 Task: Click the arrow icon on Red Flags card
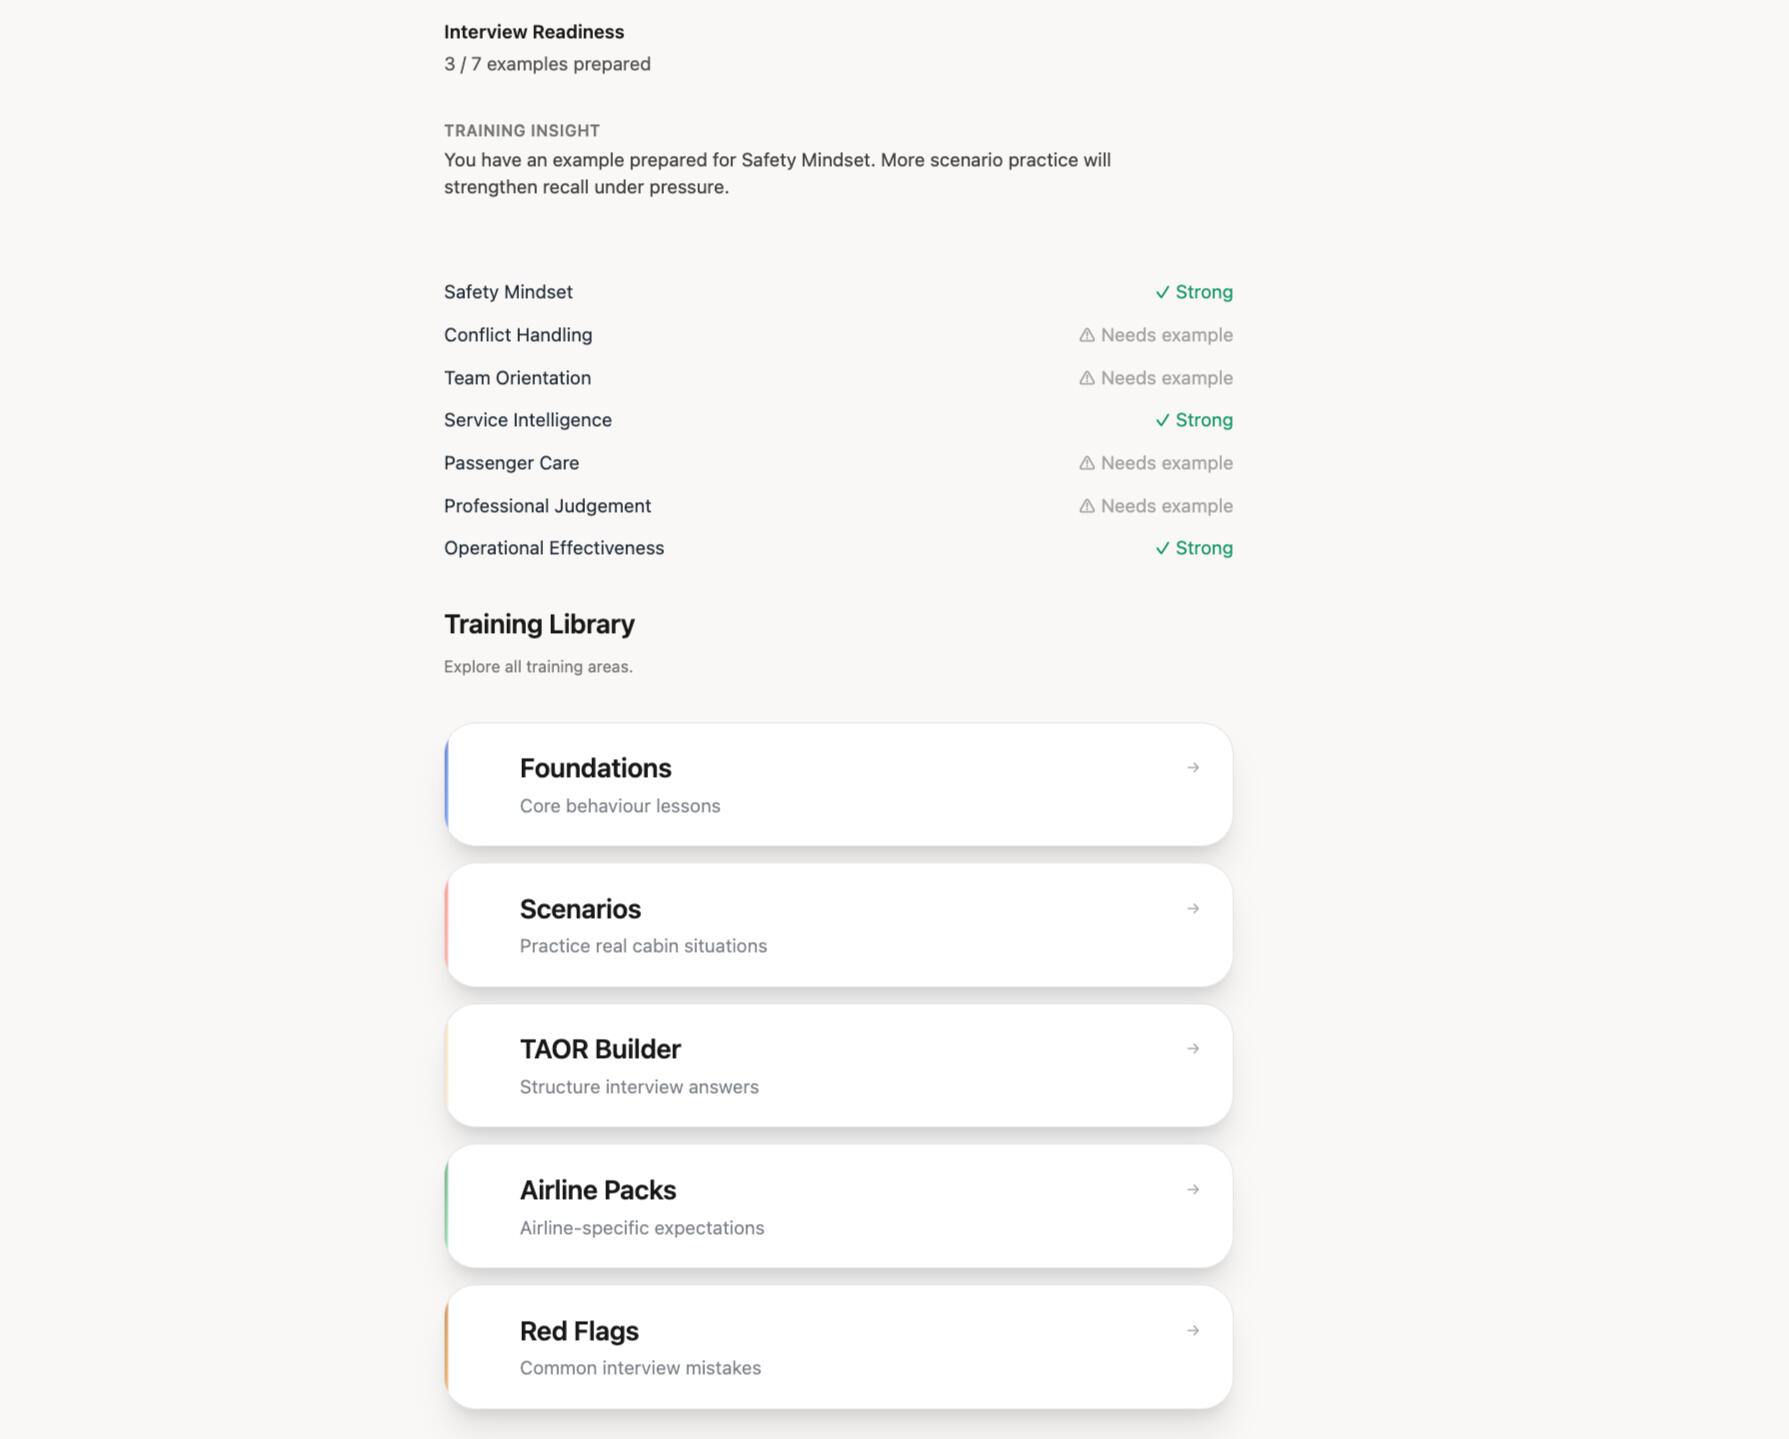pos(1193,1331)
